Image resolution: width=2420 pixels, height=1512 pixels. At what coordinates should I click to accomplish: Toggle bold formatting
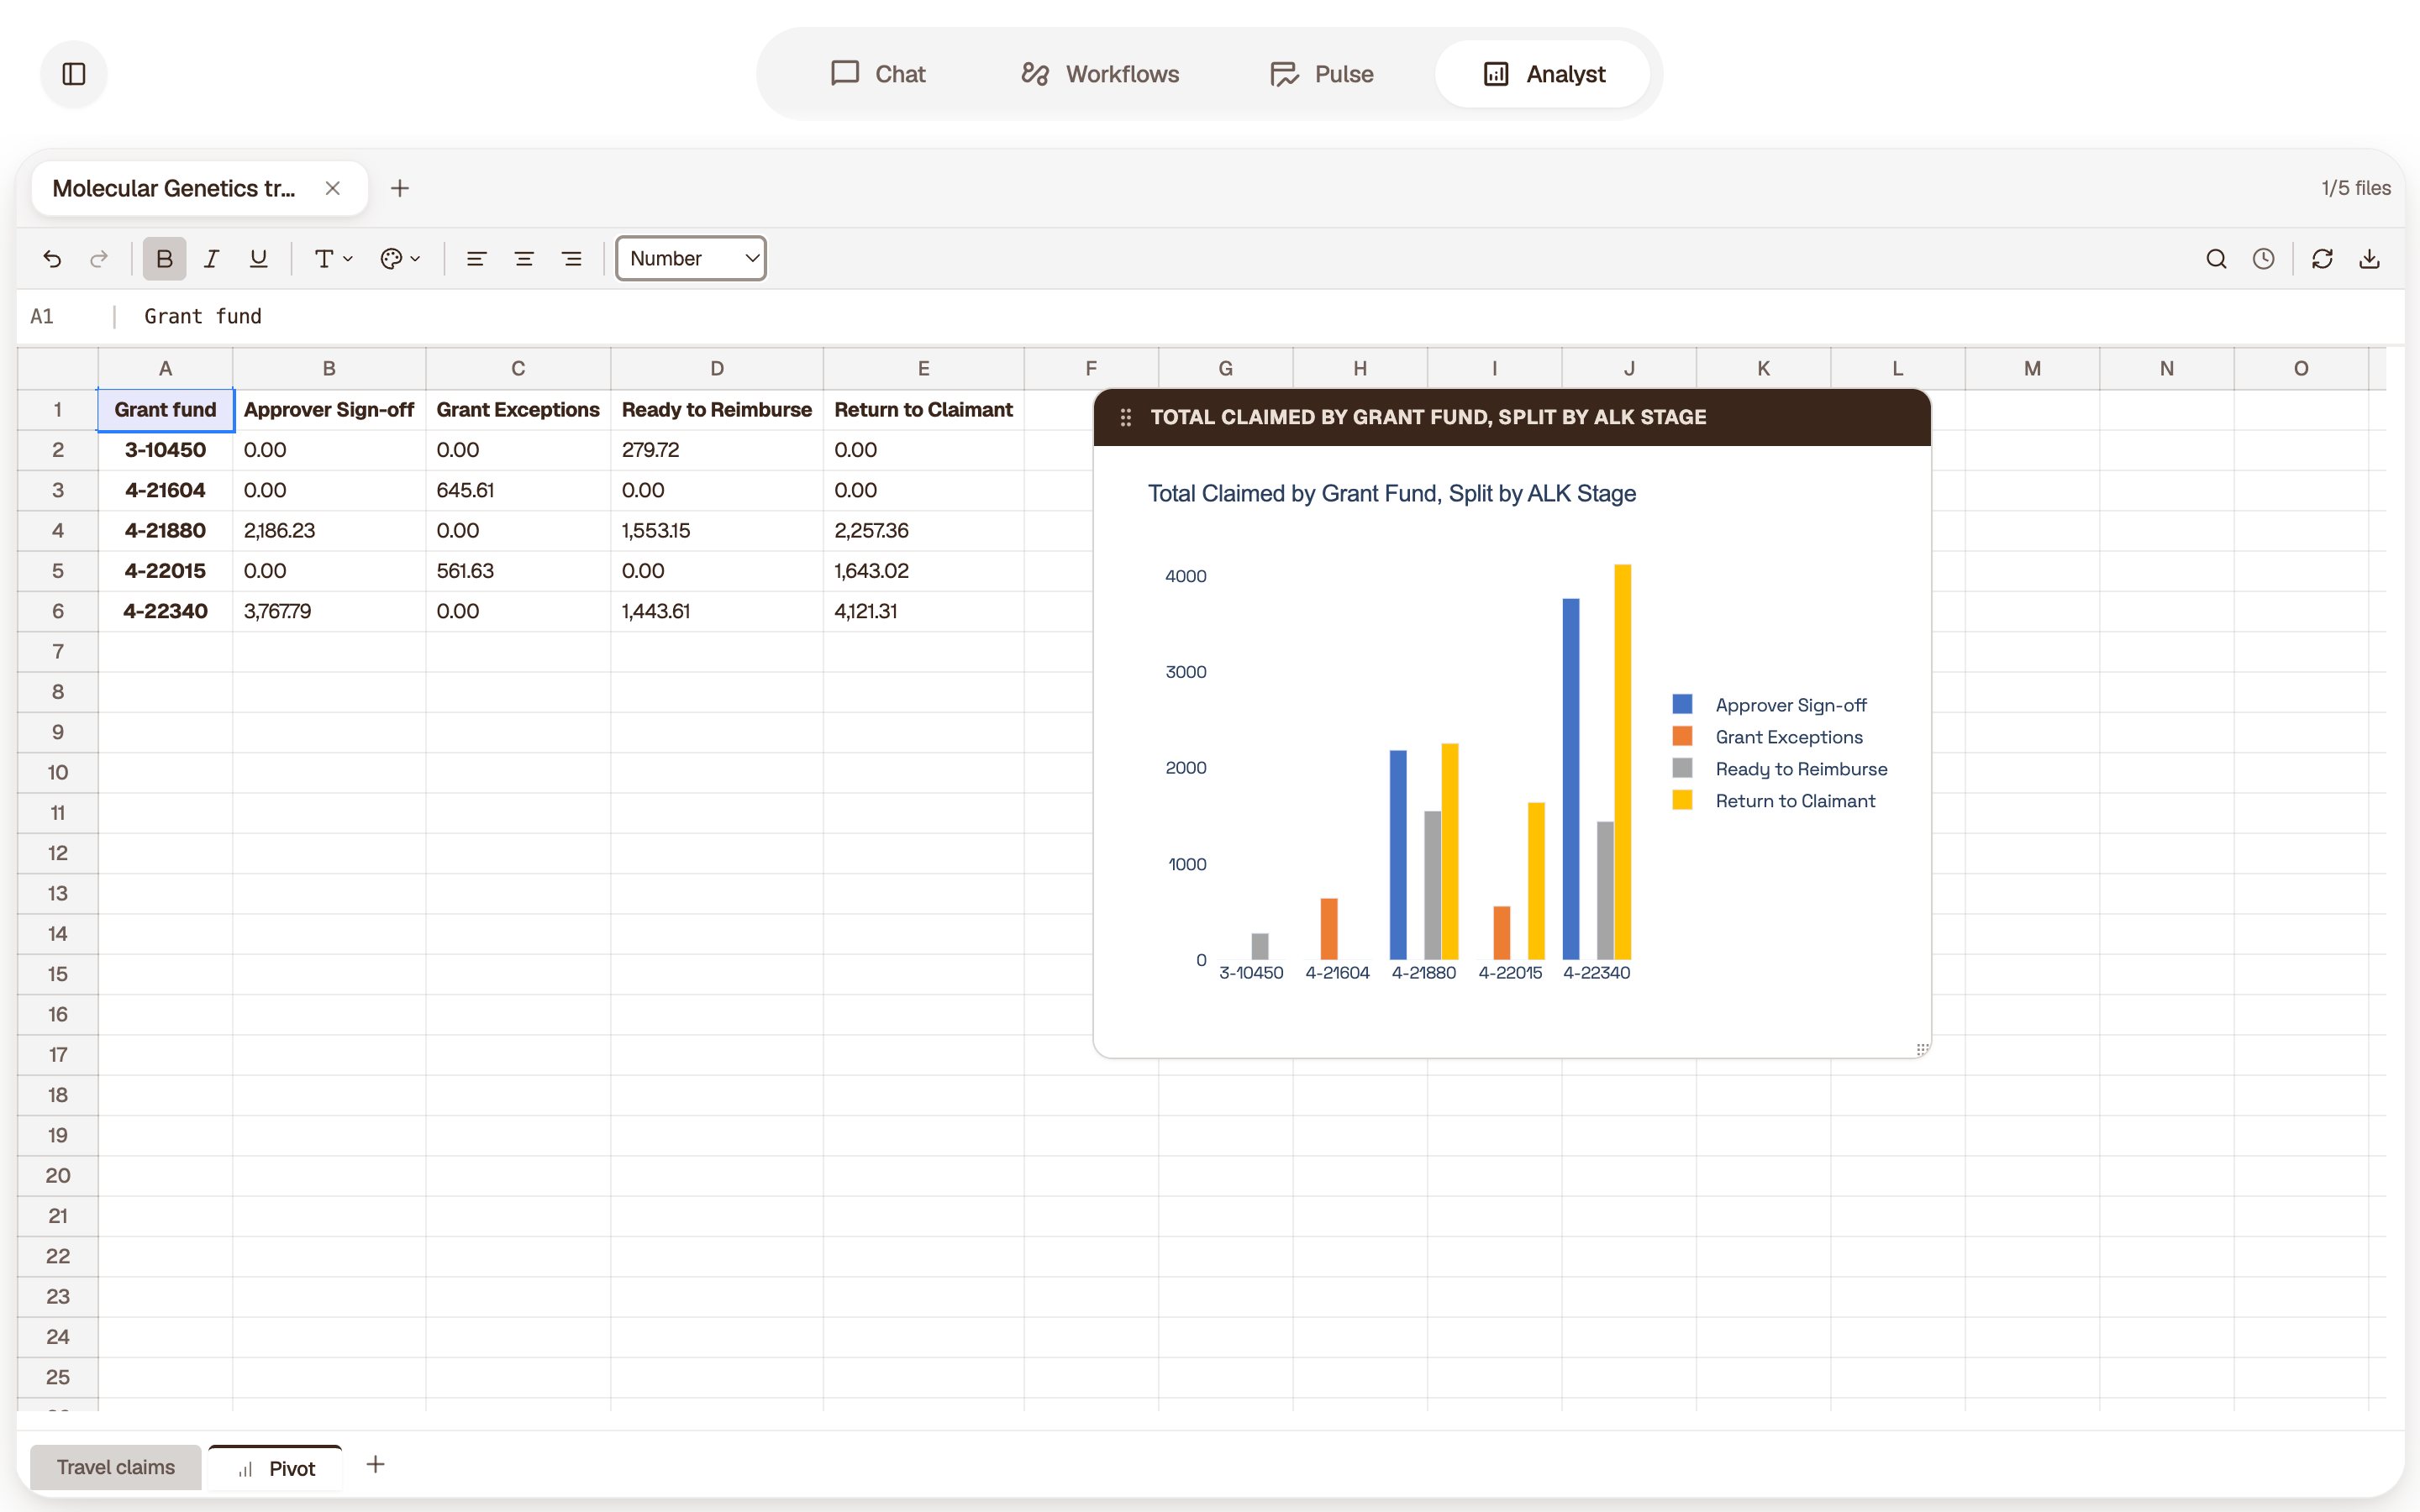coord(164,259)
